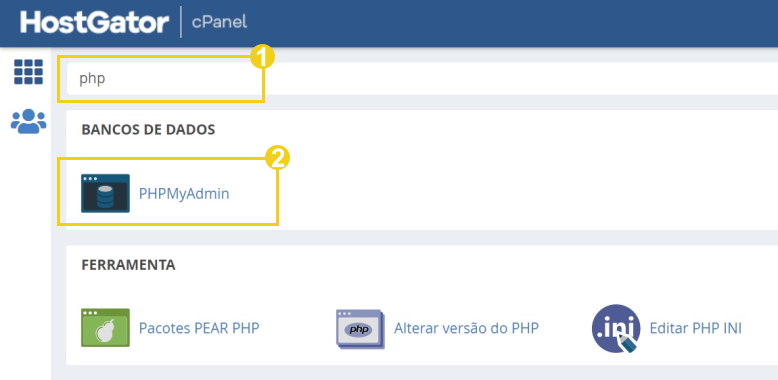Click the round .ini editor icon
778x380 pixels.
pyautogui.click(x=616, y=328)
